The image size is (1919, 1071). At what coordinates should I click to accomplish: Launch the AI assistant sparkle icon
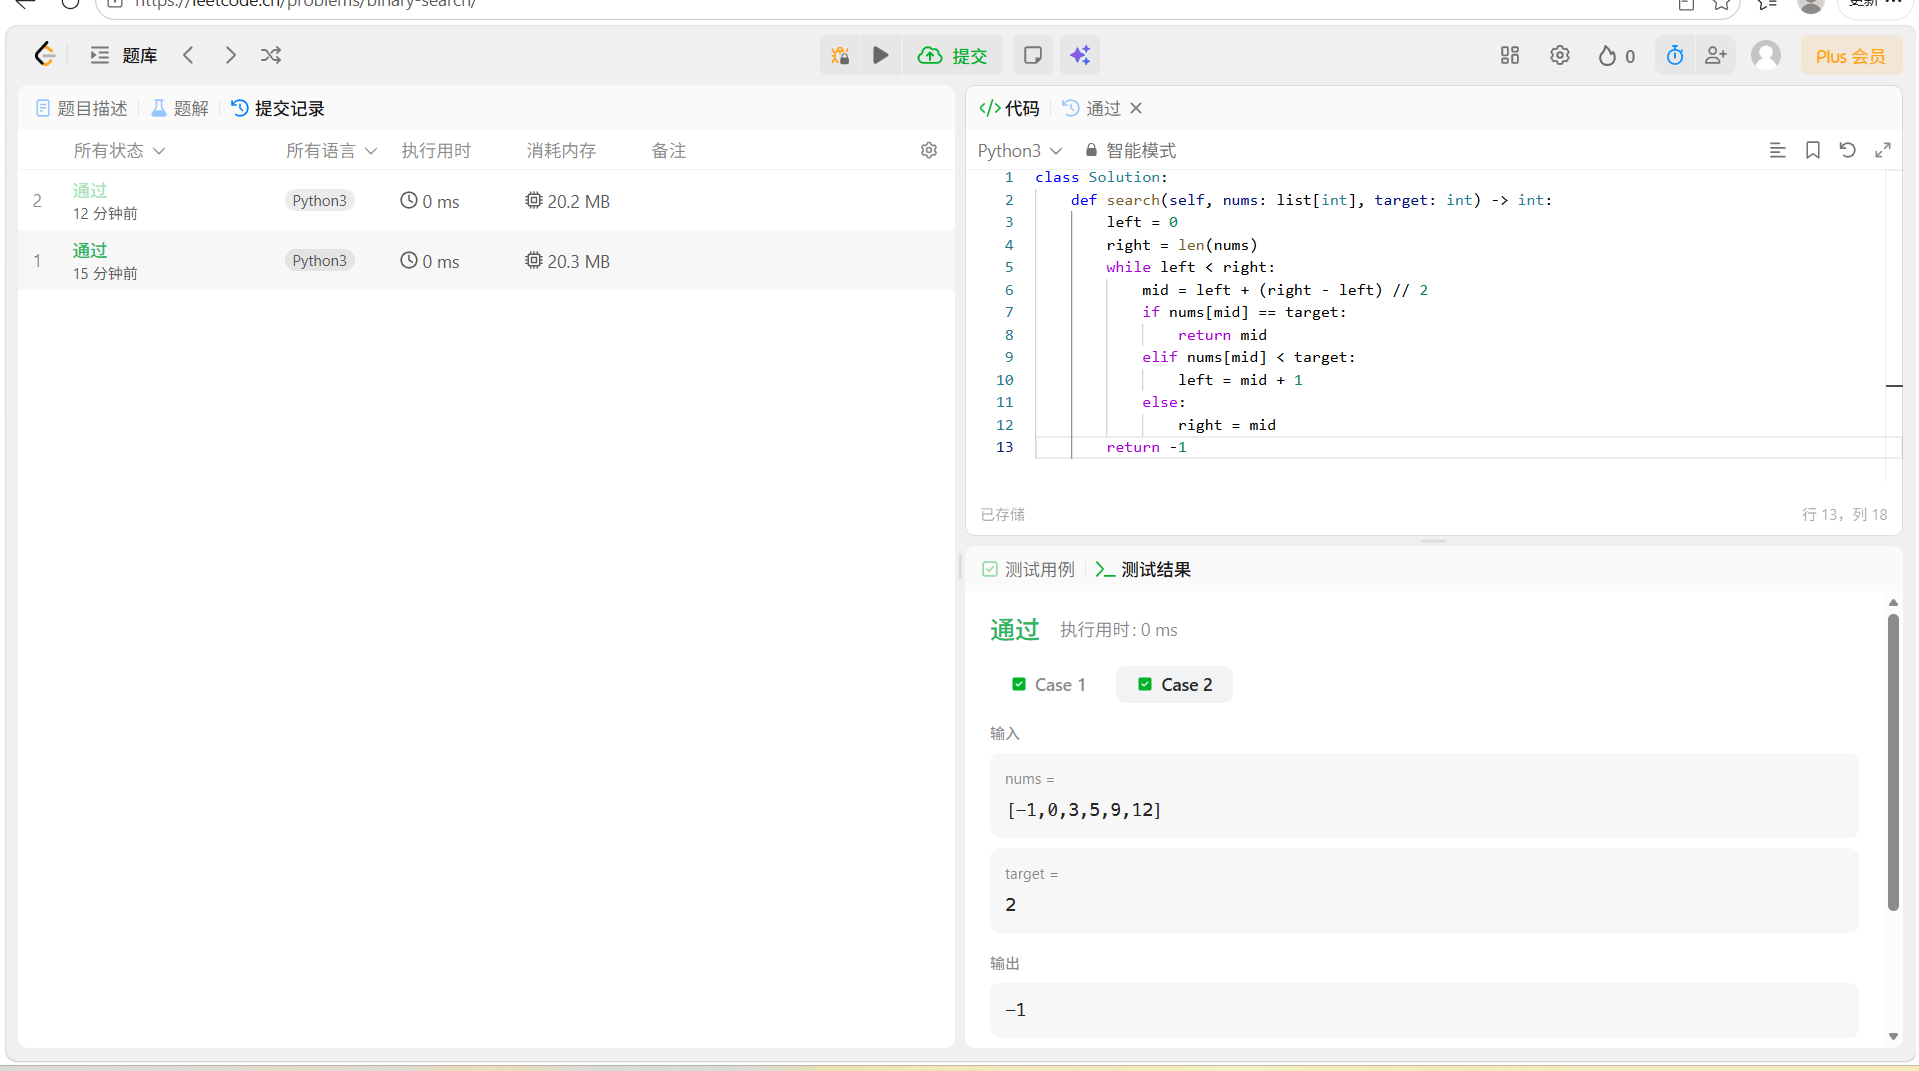(1080, 55)
